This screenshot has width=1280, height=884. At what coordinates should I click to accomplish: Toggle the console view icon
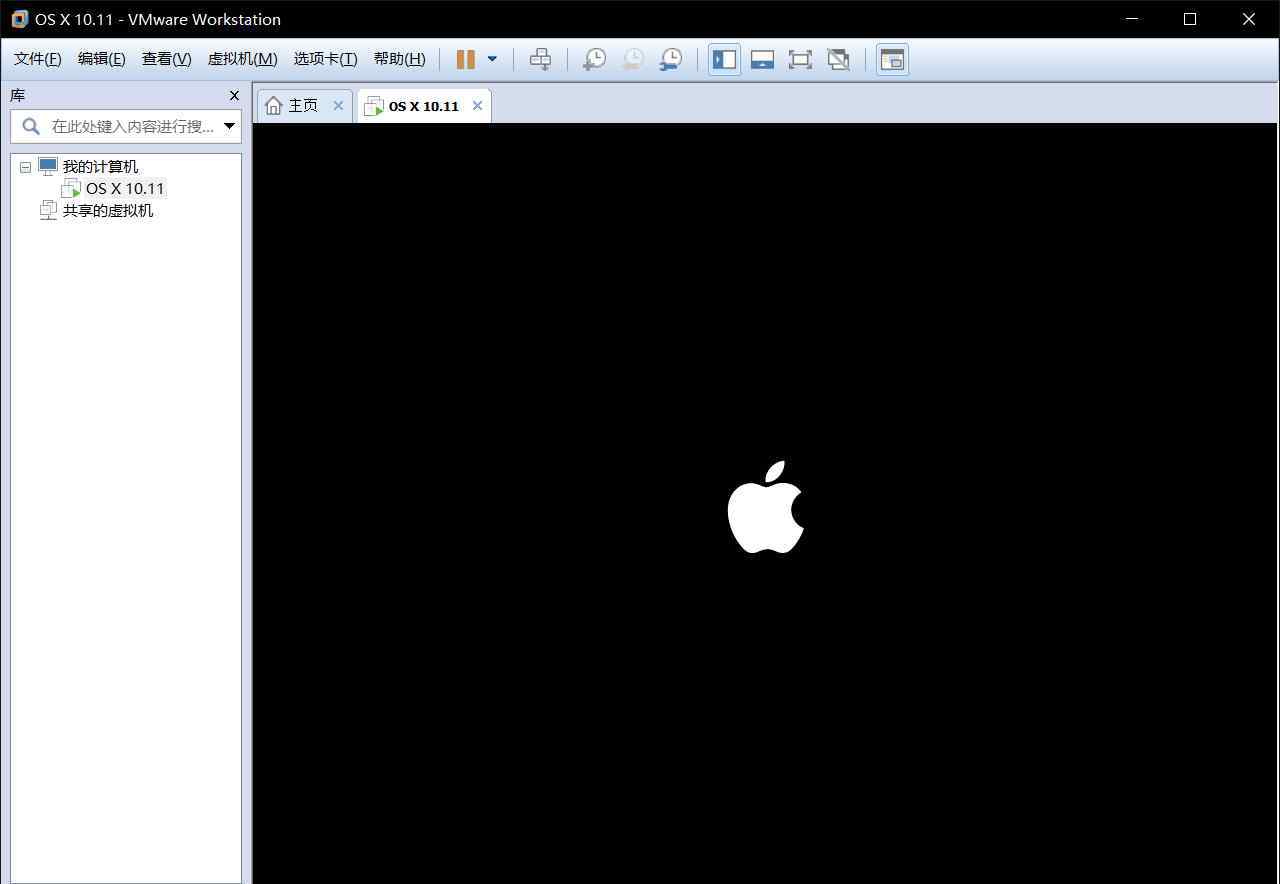click(892, 59)
